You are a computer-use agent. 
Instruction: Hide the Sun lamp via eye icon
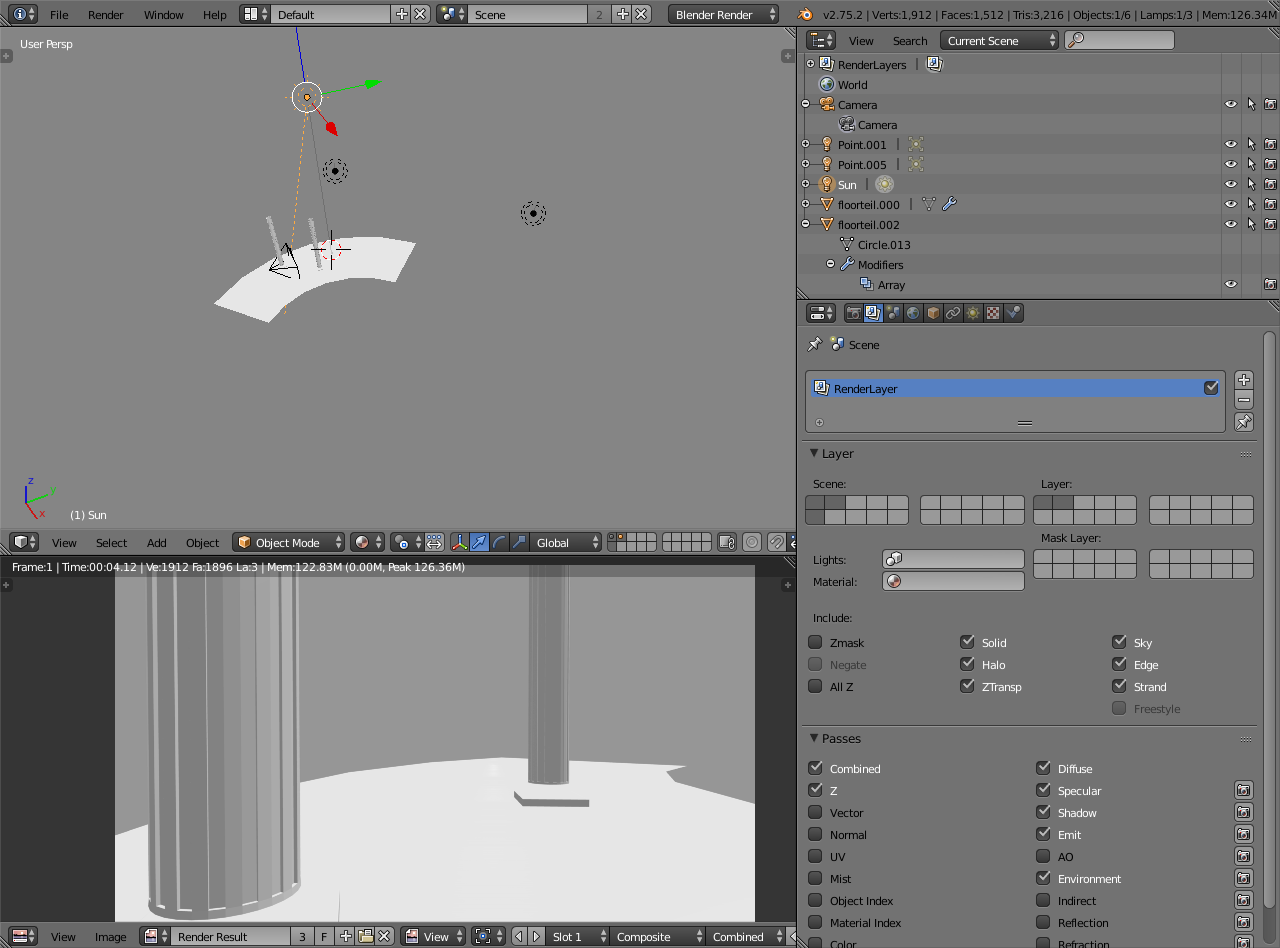[1231, 184]
